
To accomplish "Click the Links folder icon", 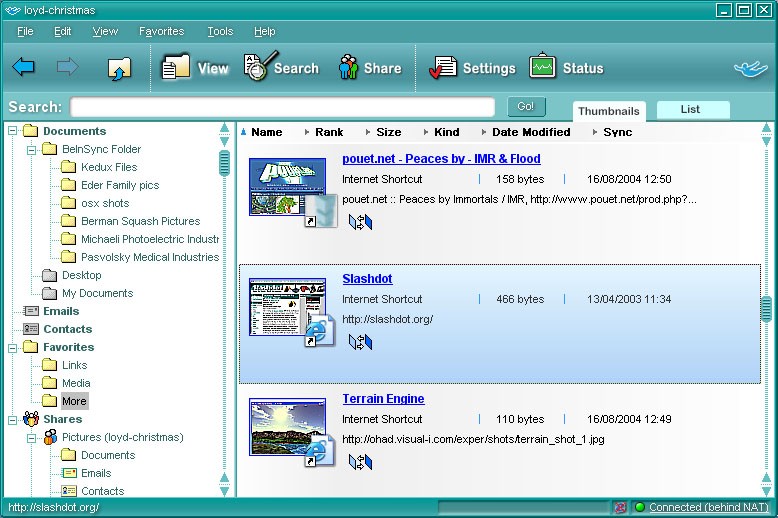I will click(50, 365).
